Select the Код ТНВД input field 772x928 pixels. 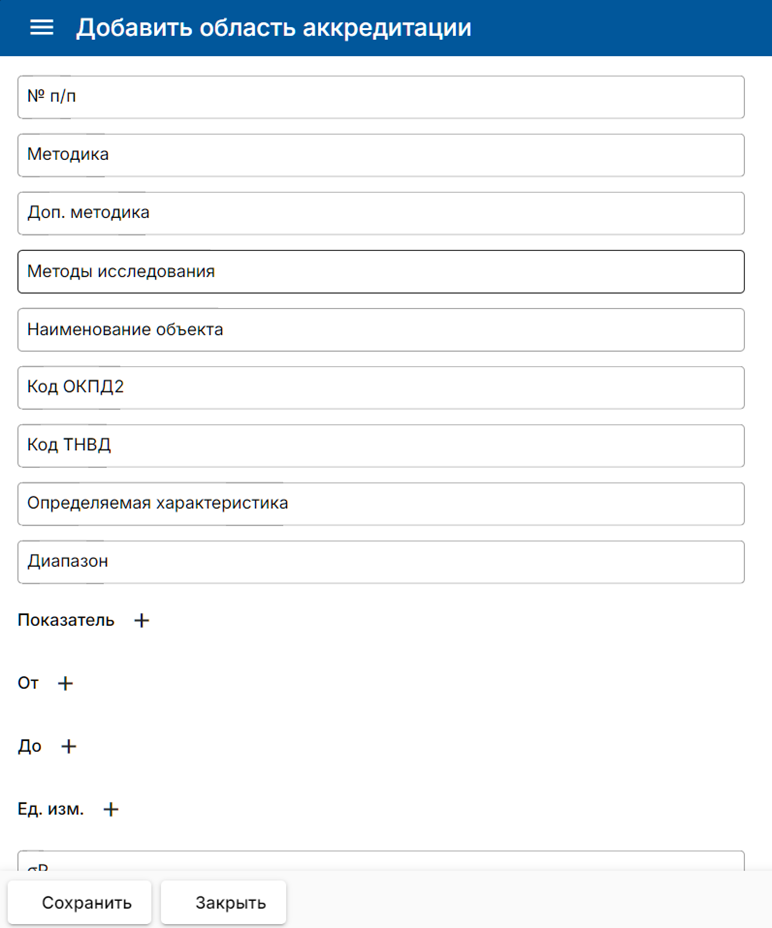[x=380, y=445]
